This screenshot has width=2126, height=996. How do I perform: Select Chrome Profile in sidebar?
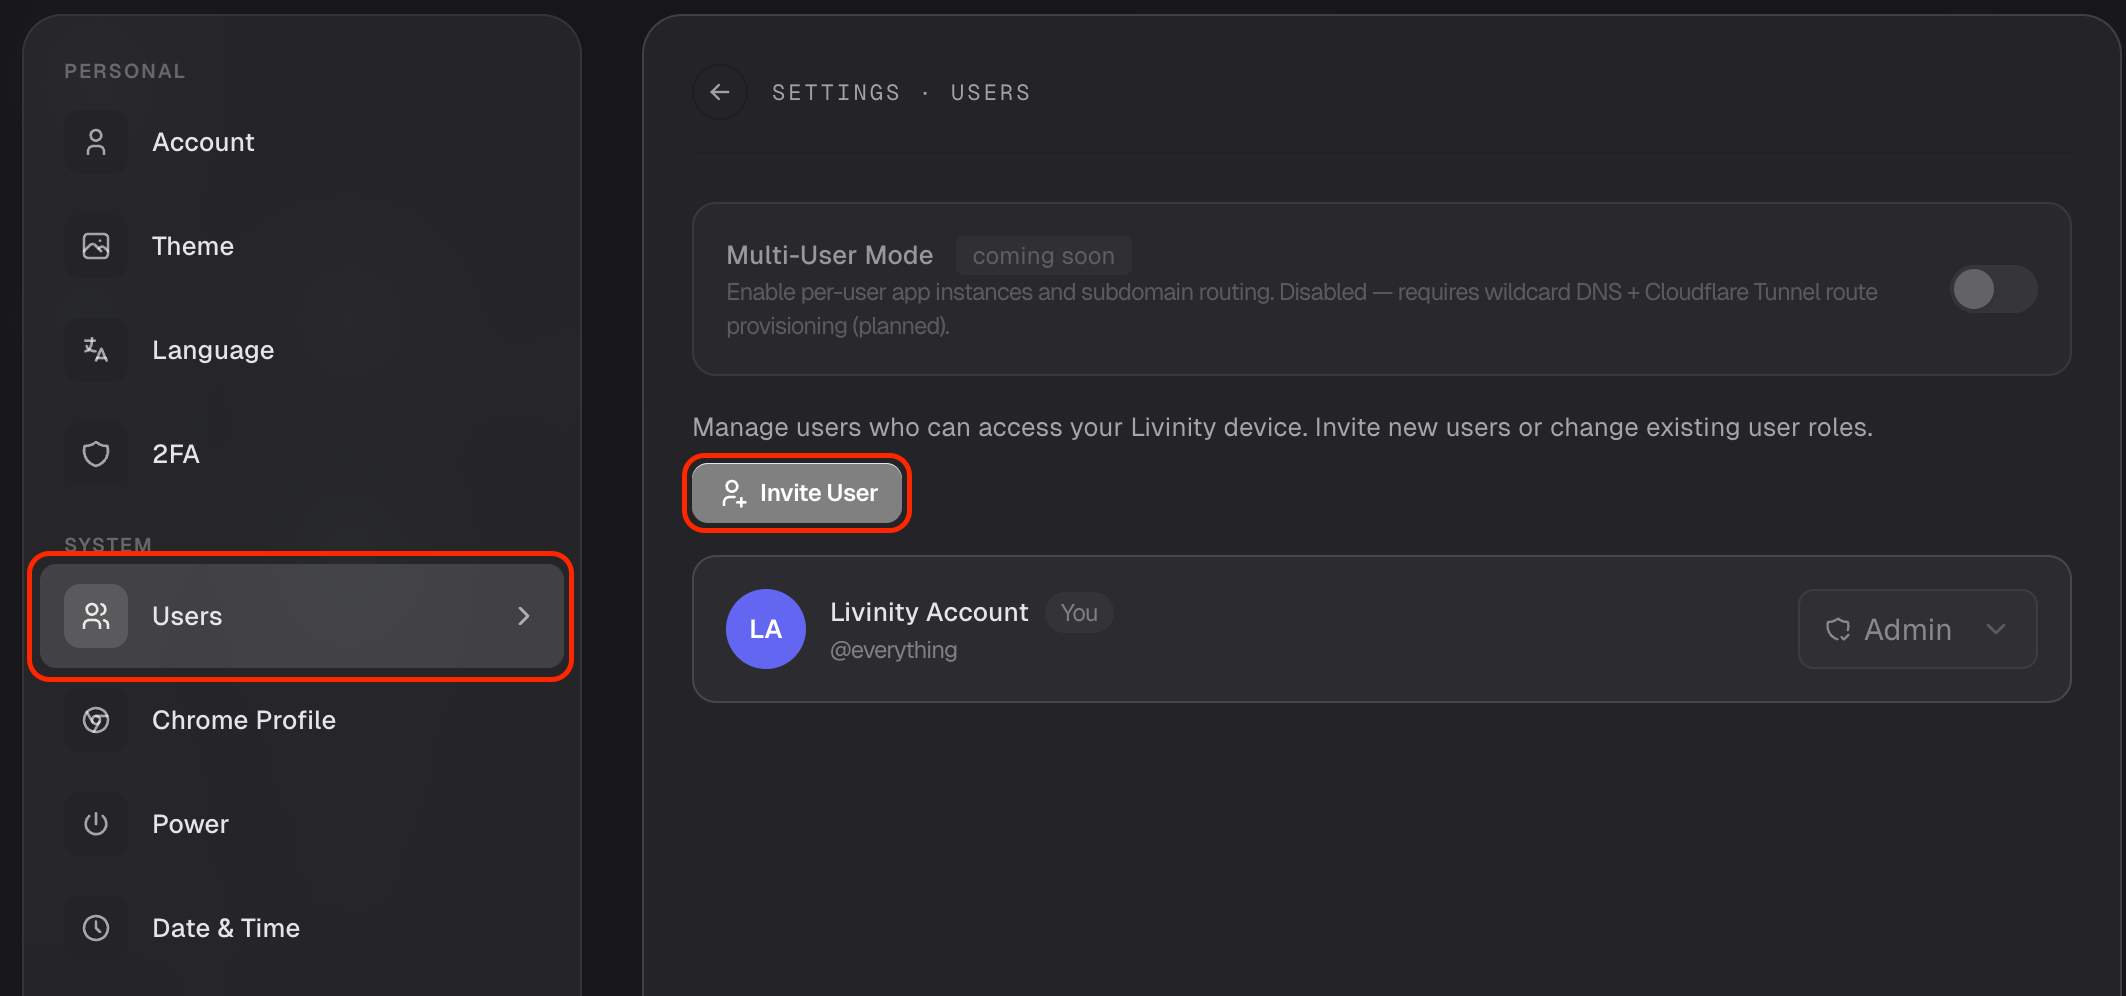point(301,720)
